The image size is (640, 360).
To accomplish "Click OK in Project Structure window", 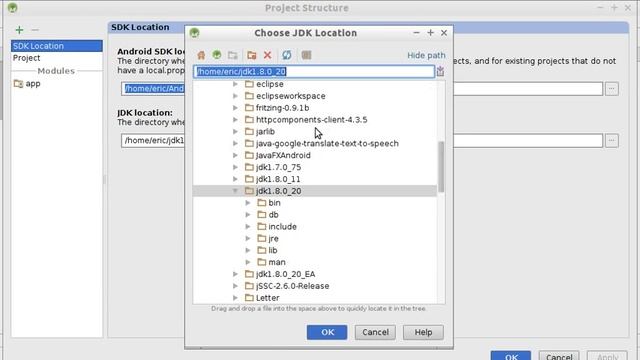I will coord(511,356).
